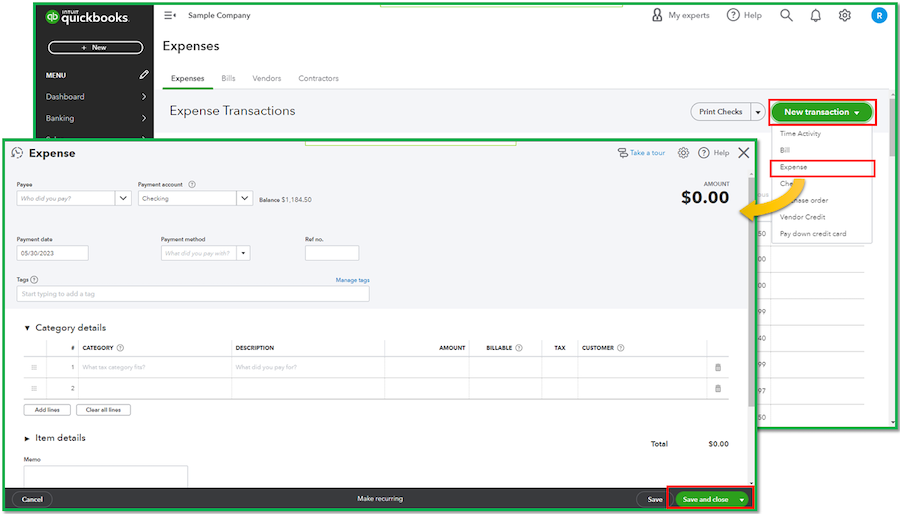Open the New transaction dropdown button
This screenshot has width=900, height=514.
pos(821,112)
